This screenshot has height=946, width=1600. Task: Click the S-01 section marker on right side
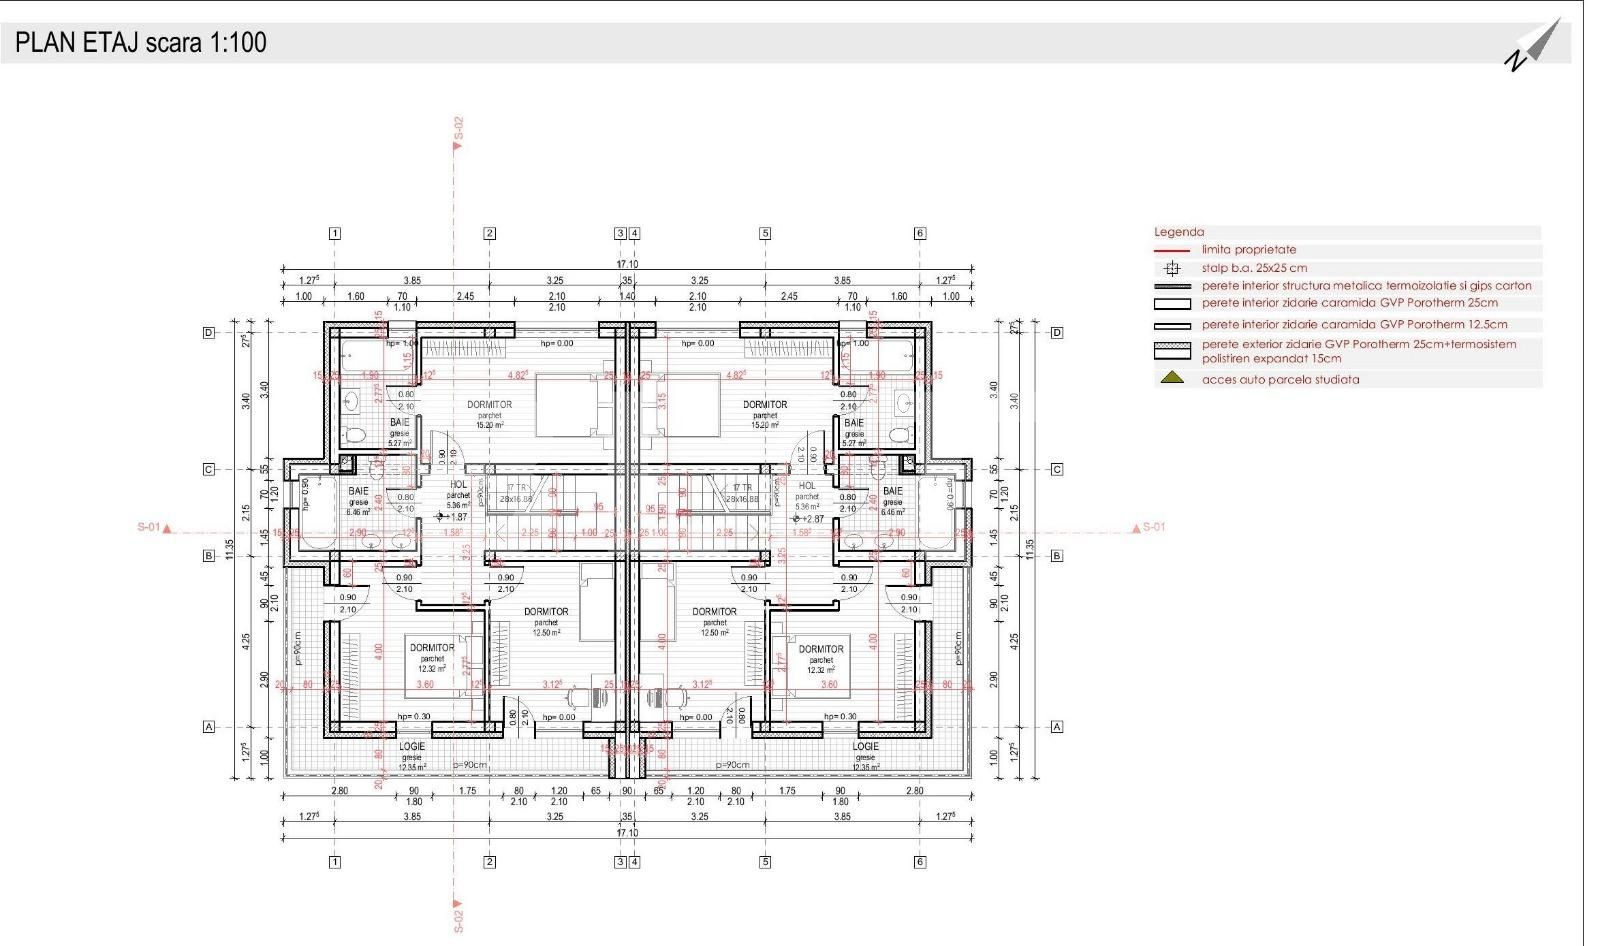[x=1146, y=527]
